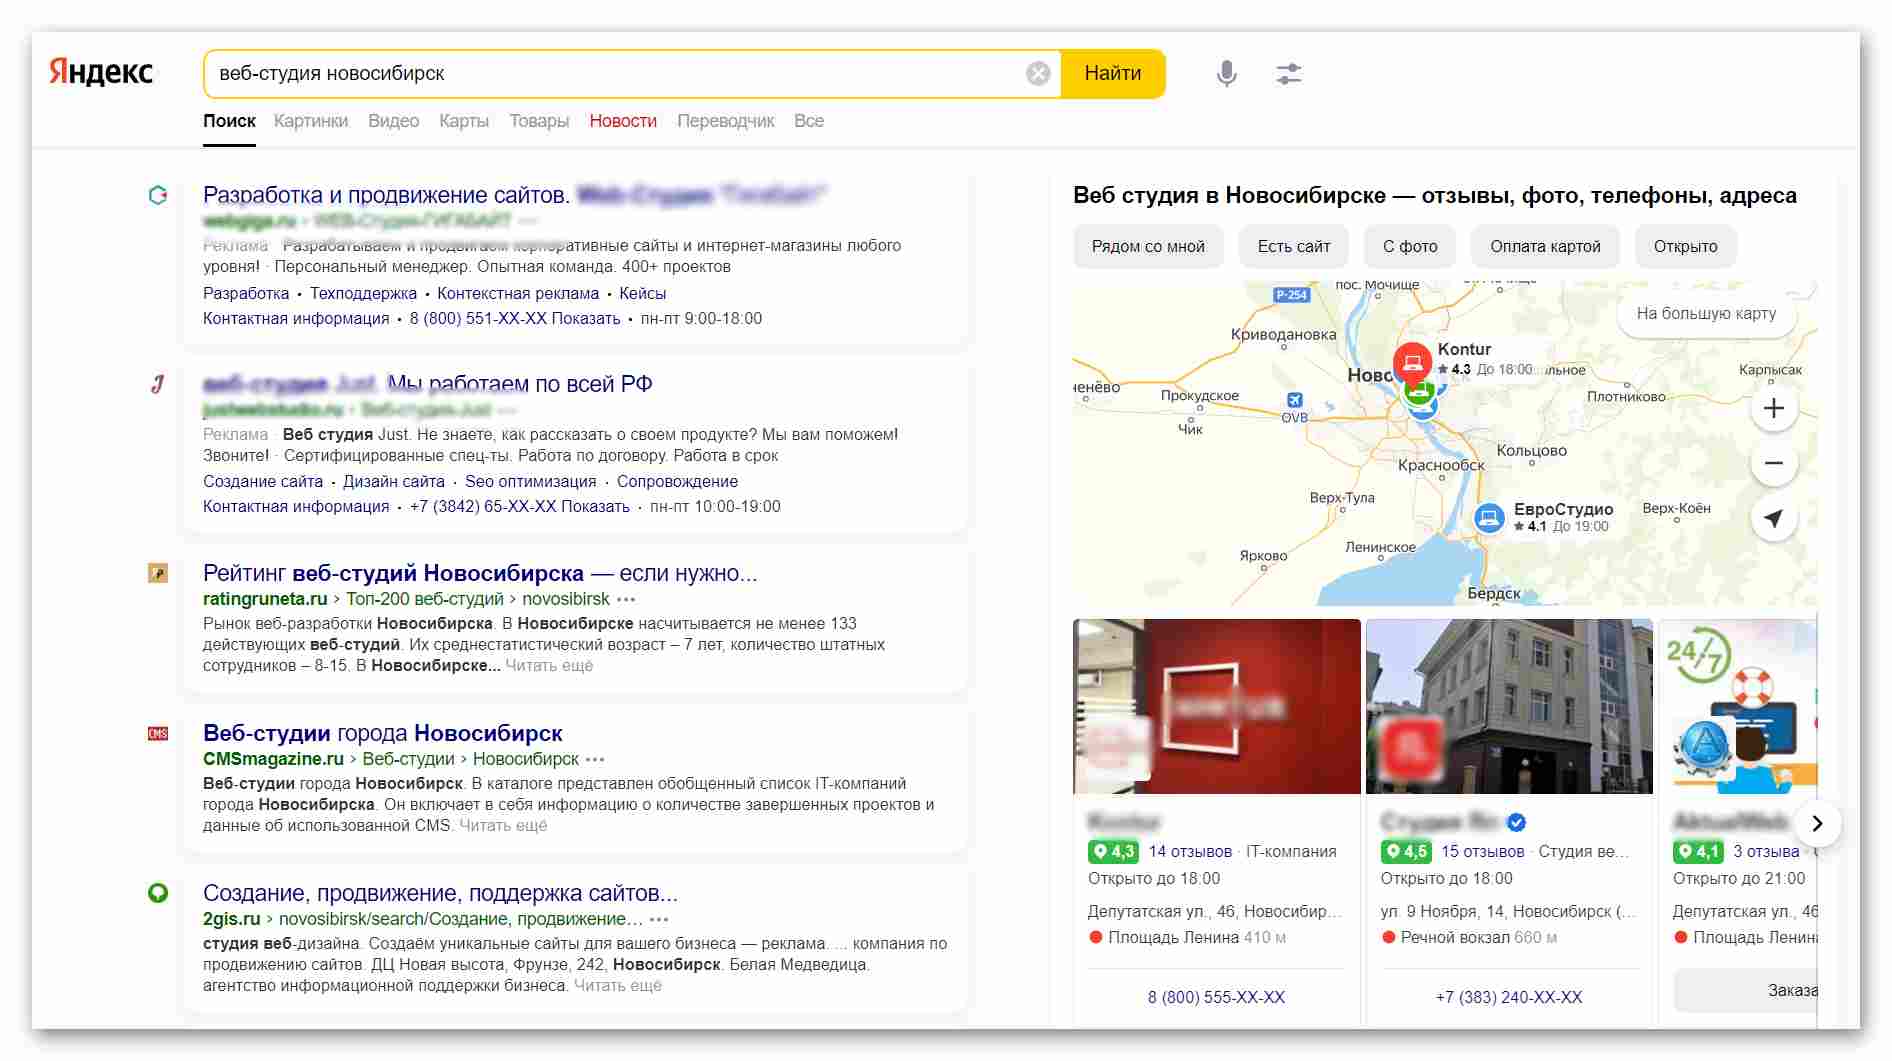This screenshot has width=1892, height=1061.
Task: Switch to the Картинки tab
Action: point(311,121)
